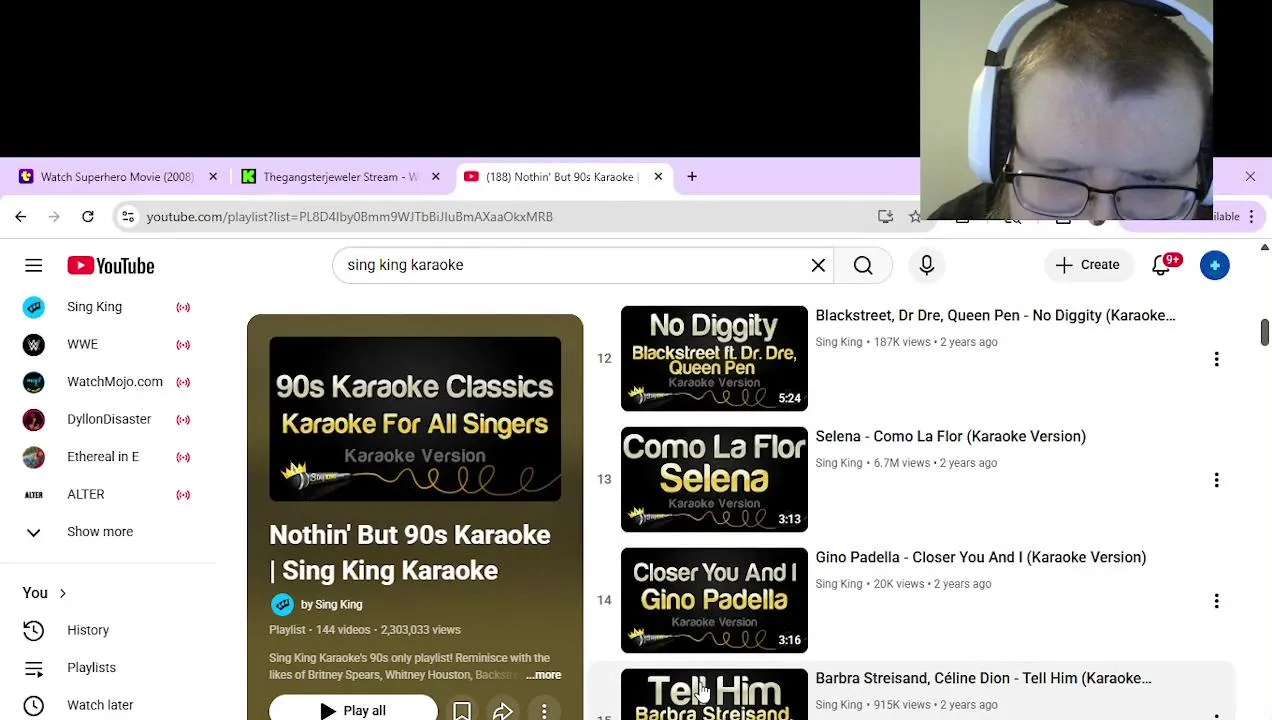Viewport: 1272px width, 720px height.
Task: Click the page vertical scrollbar thumb
Action: coord(1264,333)
